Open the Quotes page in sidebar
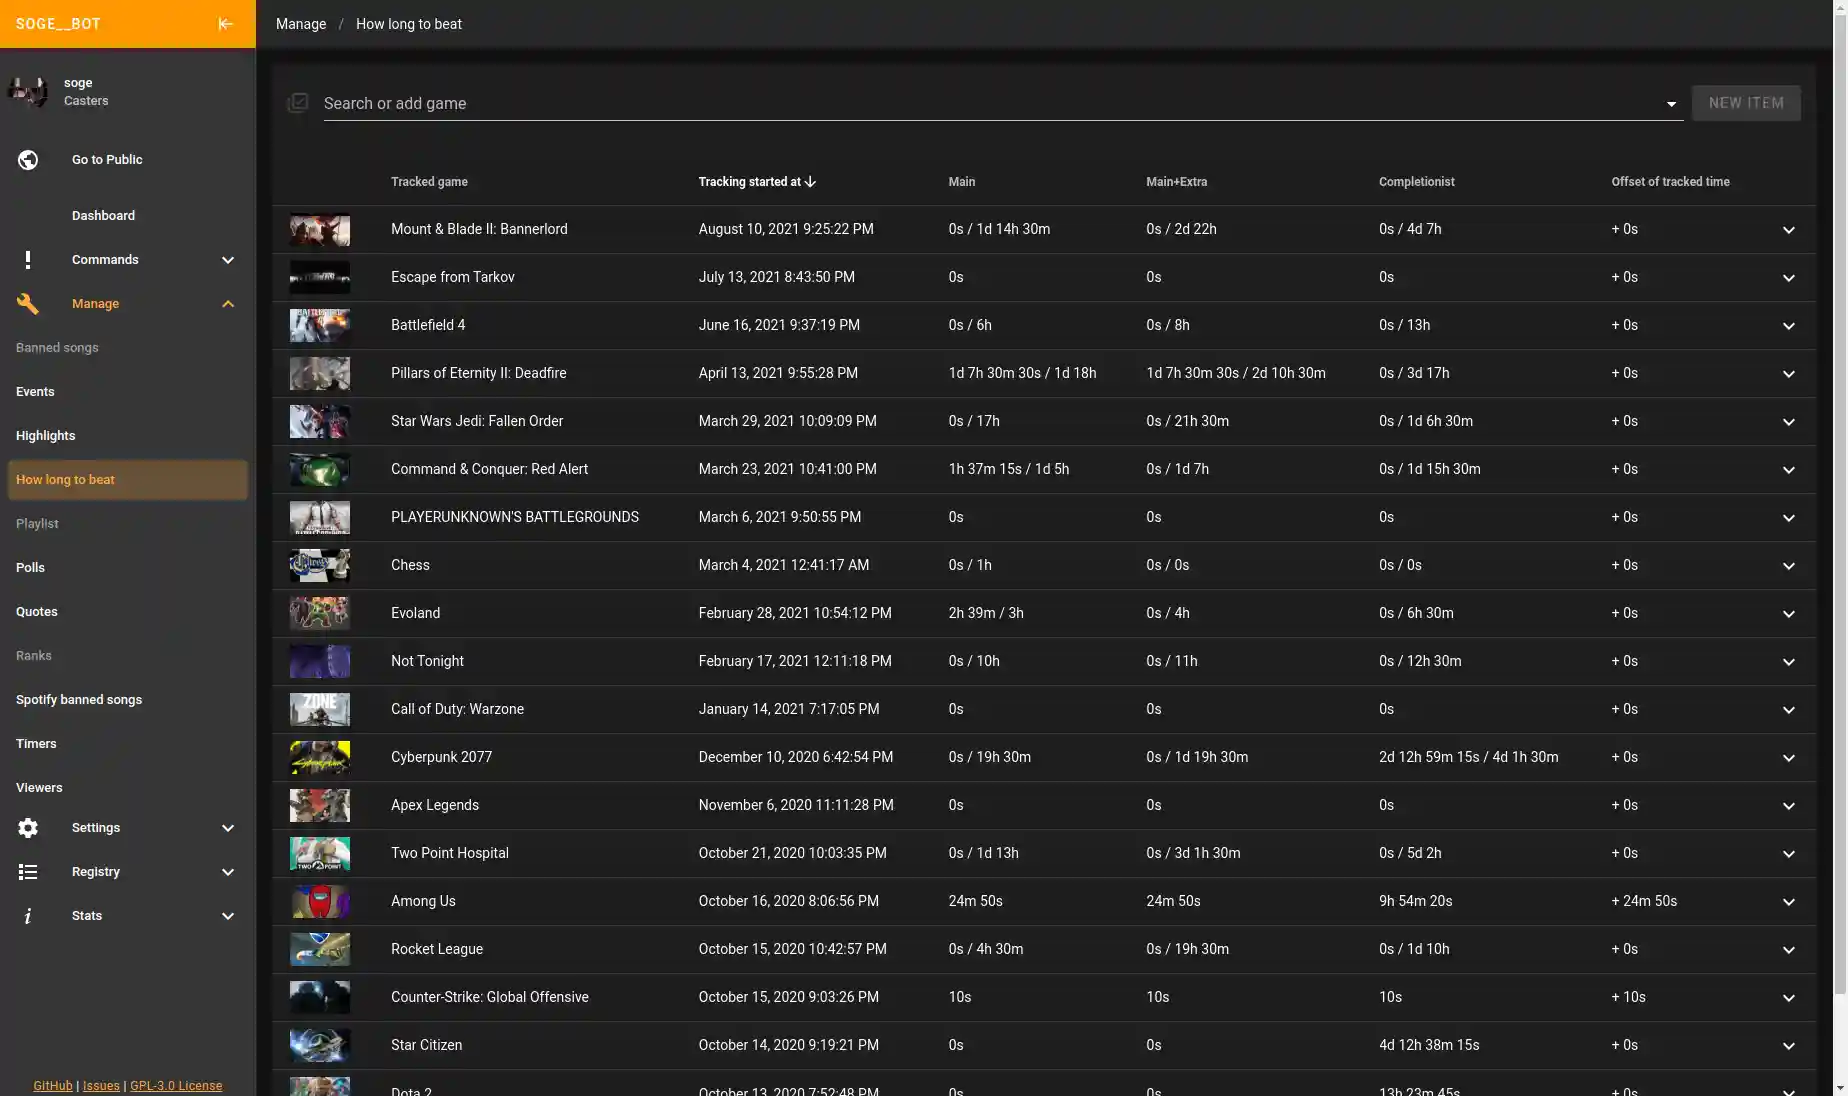1848x1096 pixels. point(37,612)
